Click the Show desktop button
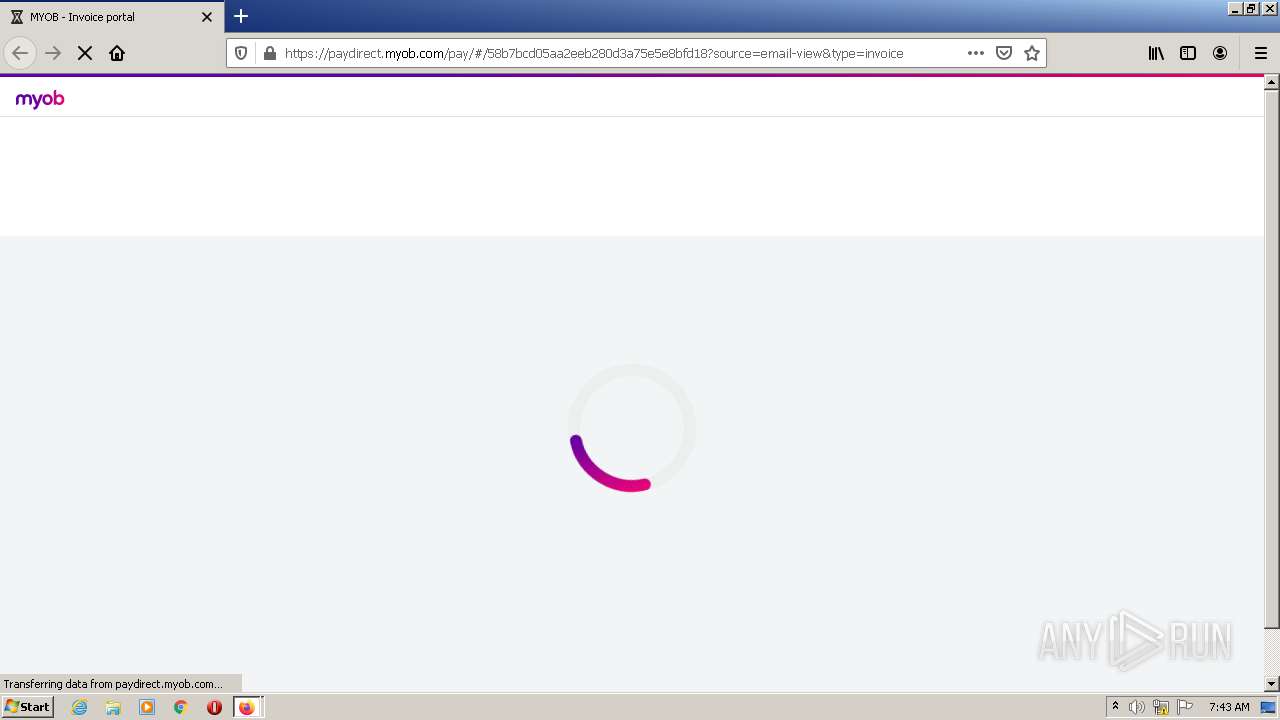This screenshot has width=1280, height=720. [x=1269, y=707]
